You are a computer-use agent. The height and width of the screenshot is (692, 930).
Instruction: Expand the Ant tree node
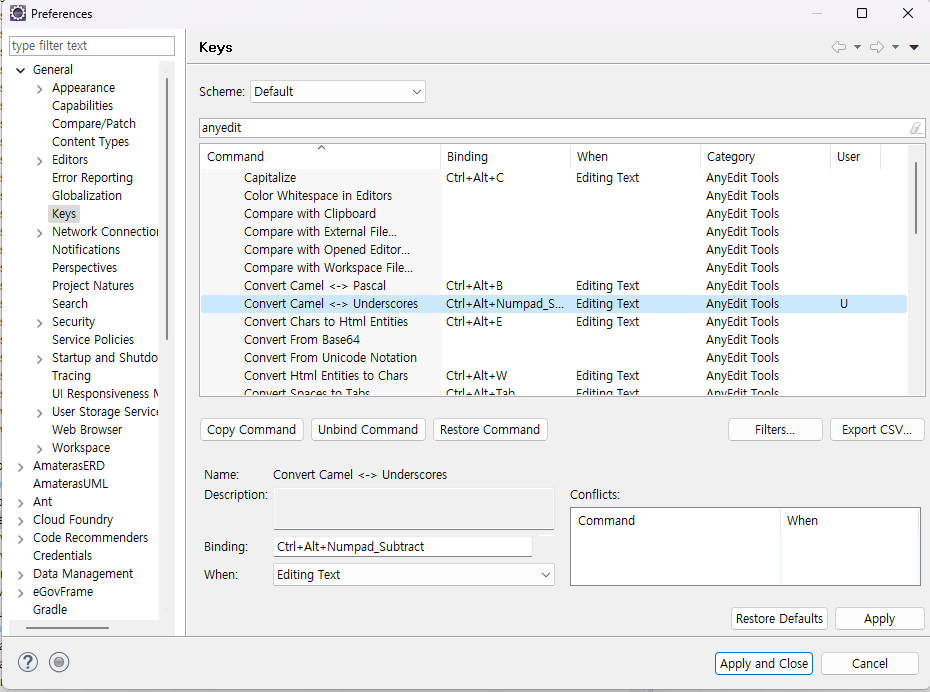coord(20,503)
